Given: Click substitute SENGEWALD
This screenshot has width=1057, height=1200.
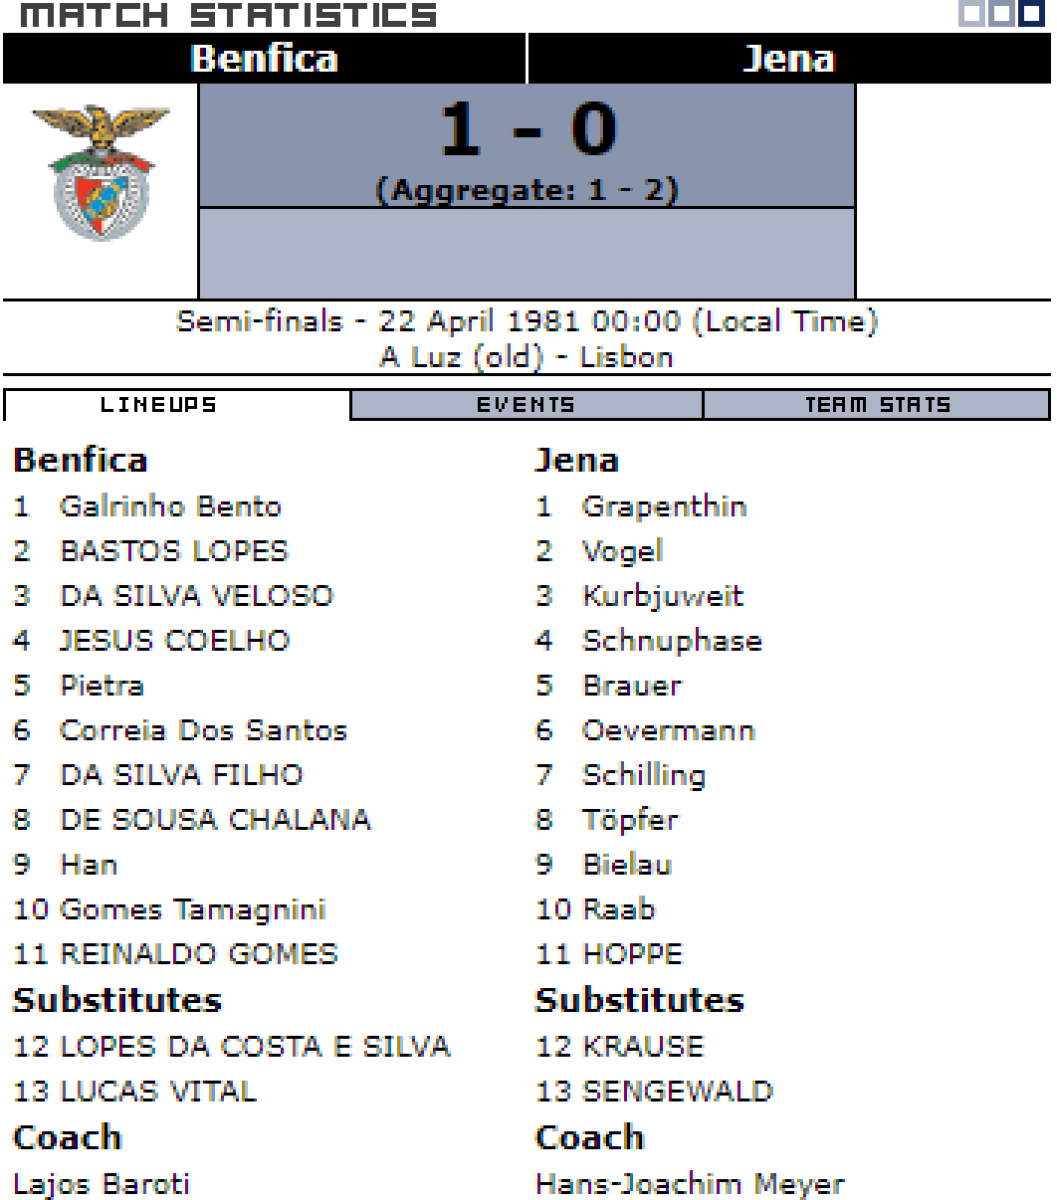Looking at the screenshot, I should (678, 1090).
